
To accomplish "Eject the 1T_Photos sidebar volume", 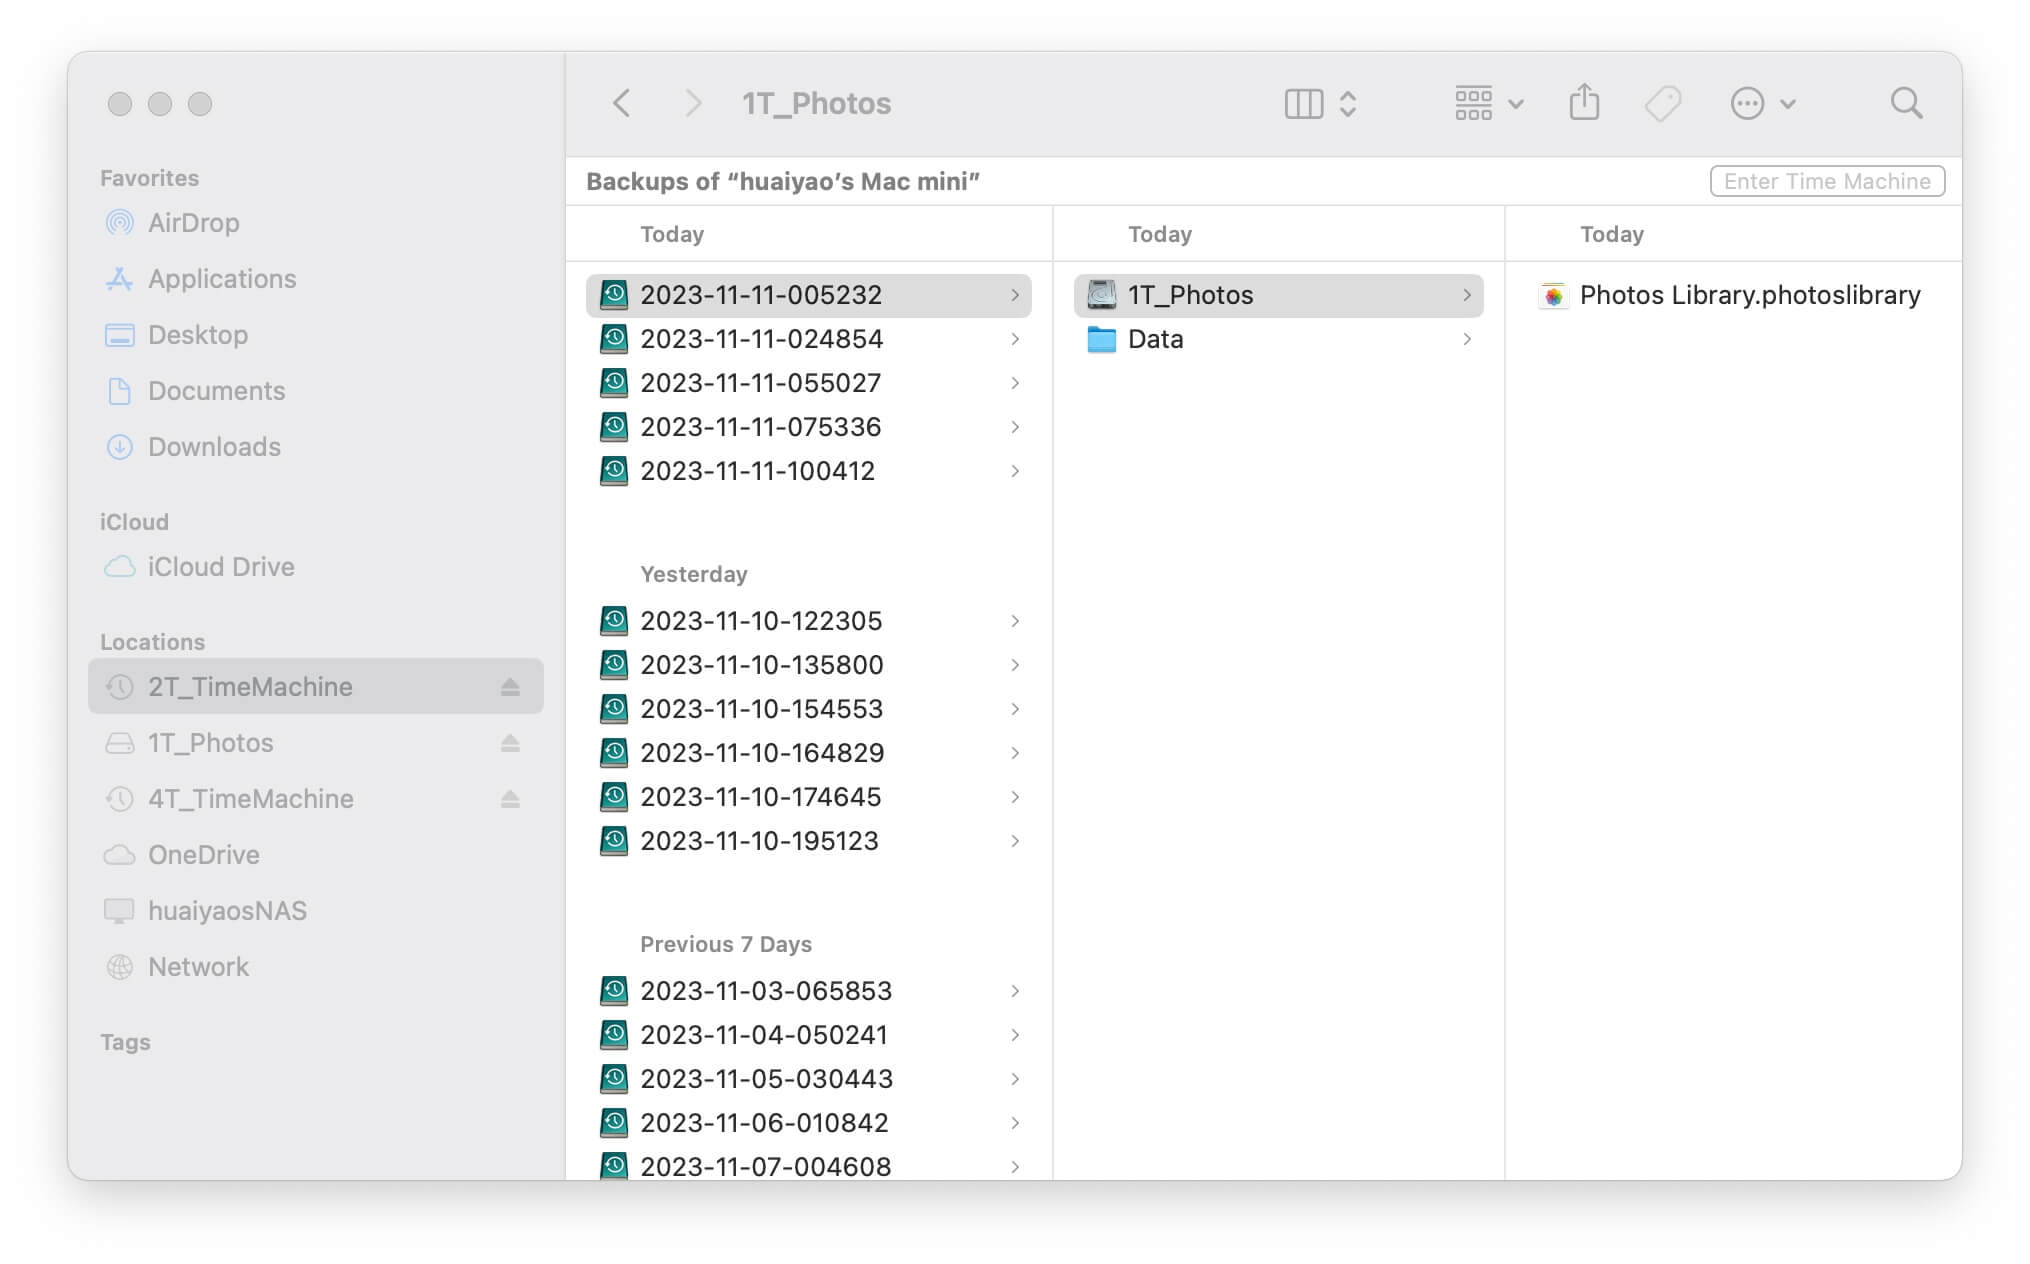I will point(510,743).
